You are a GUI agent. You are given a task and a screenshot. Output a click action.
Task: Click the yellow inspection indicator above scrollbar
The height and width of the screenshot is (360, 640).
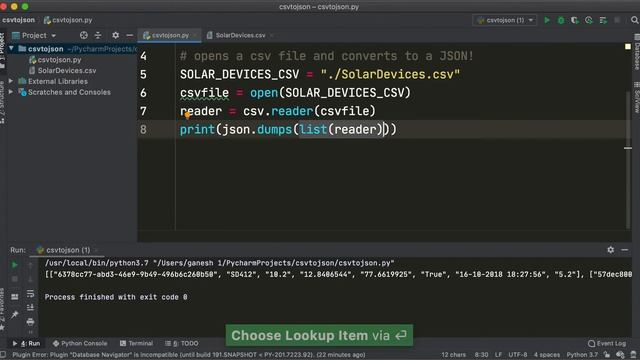pyautogui.click(x=628, y=47)
